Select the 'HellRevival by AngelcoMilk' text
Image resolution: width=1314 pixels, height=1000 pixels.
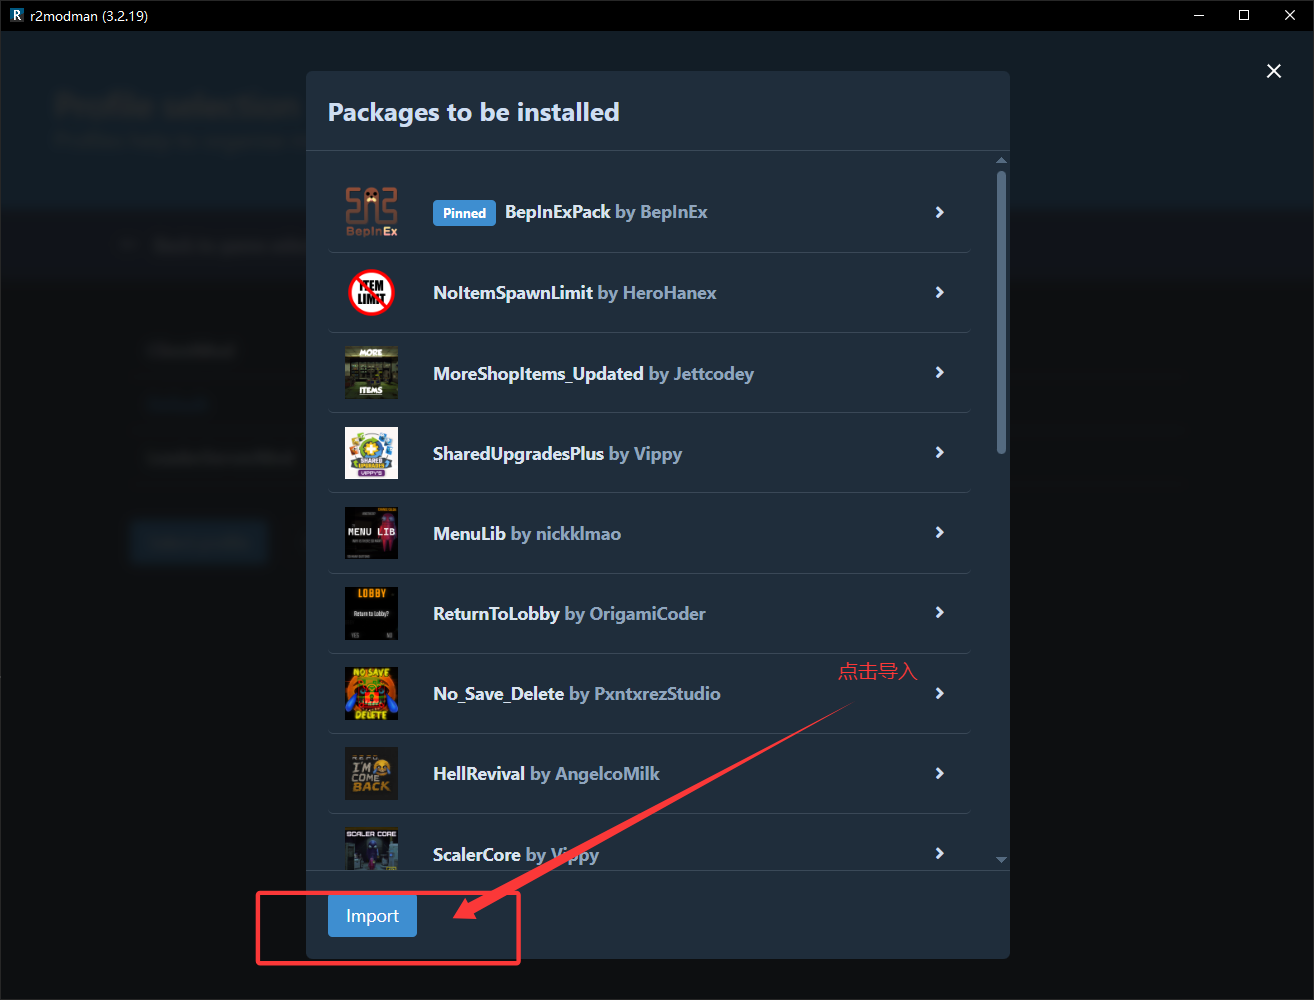546,773
